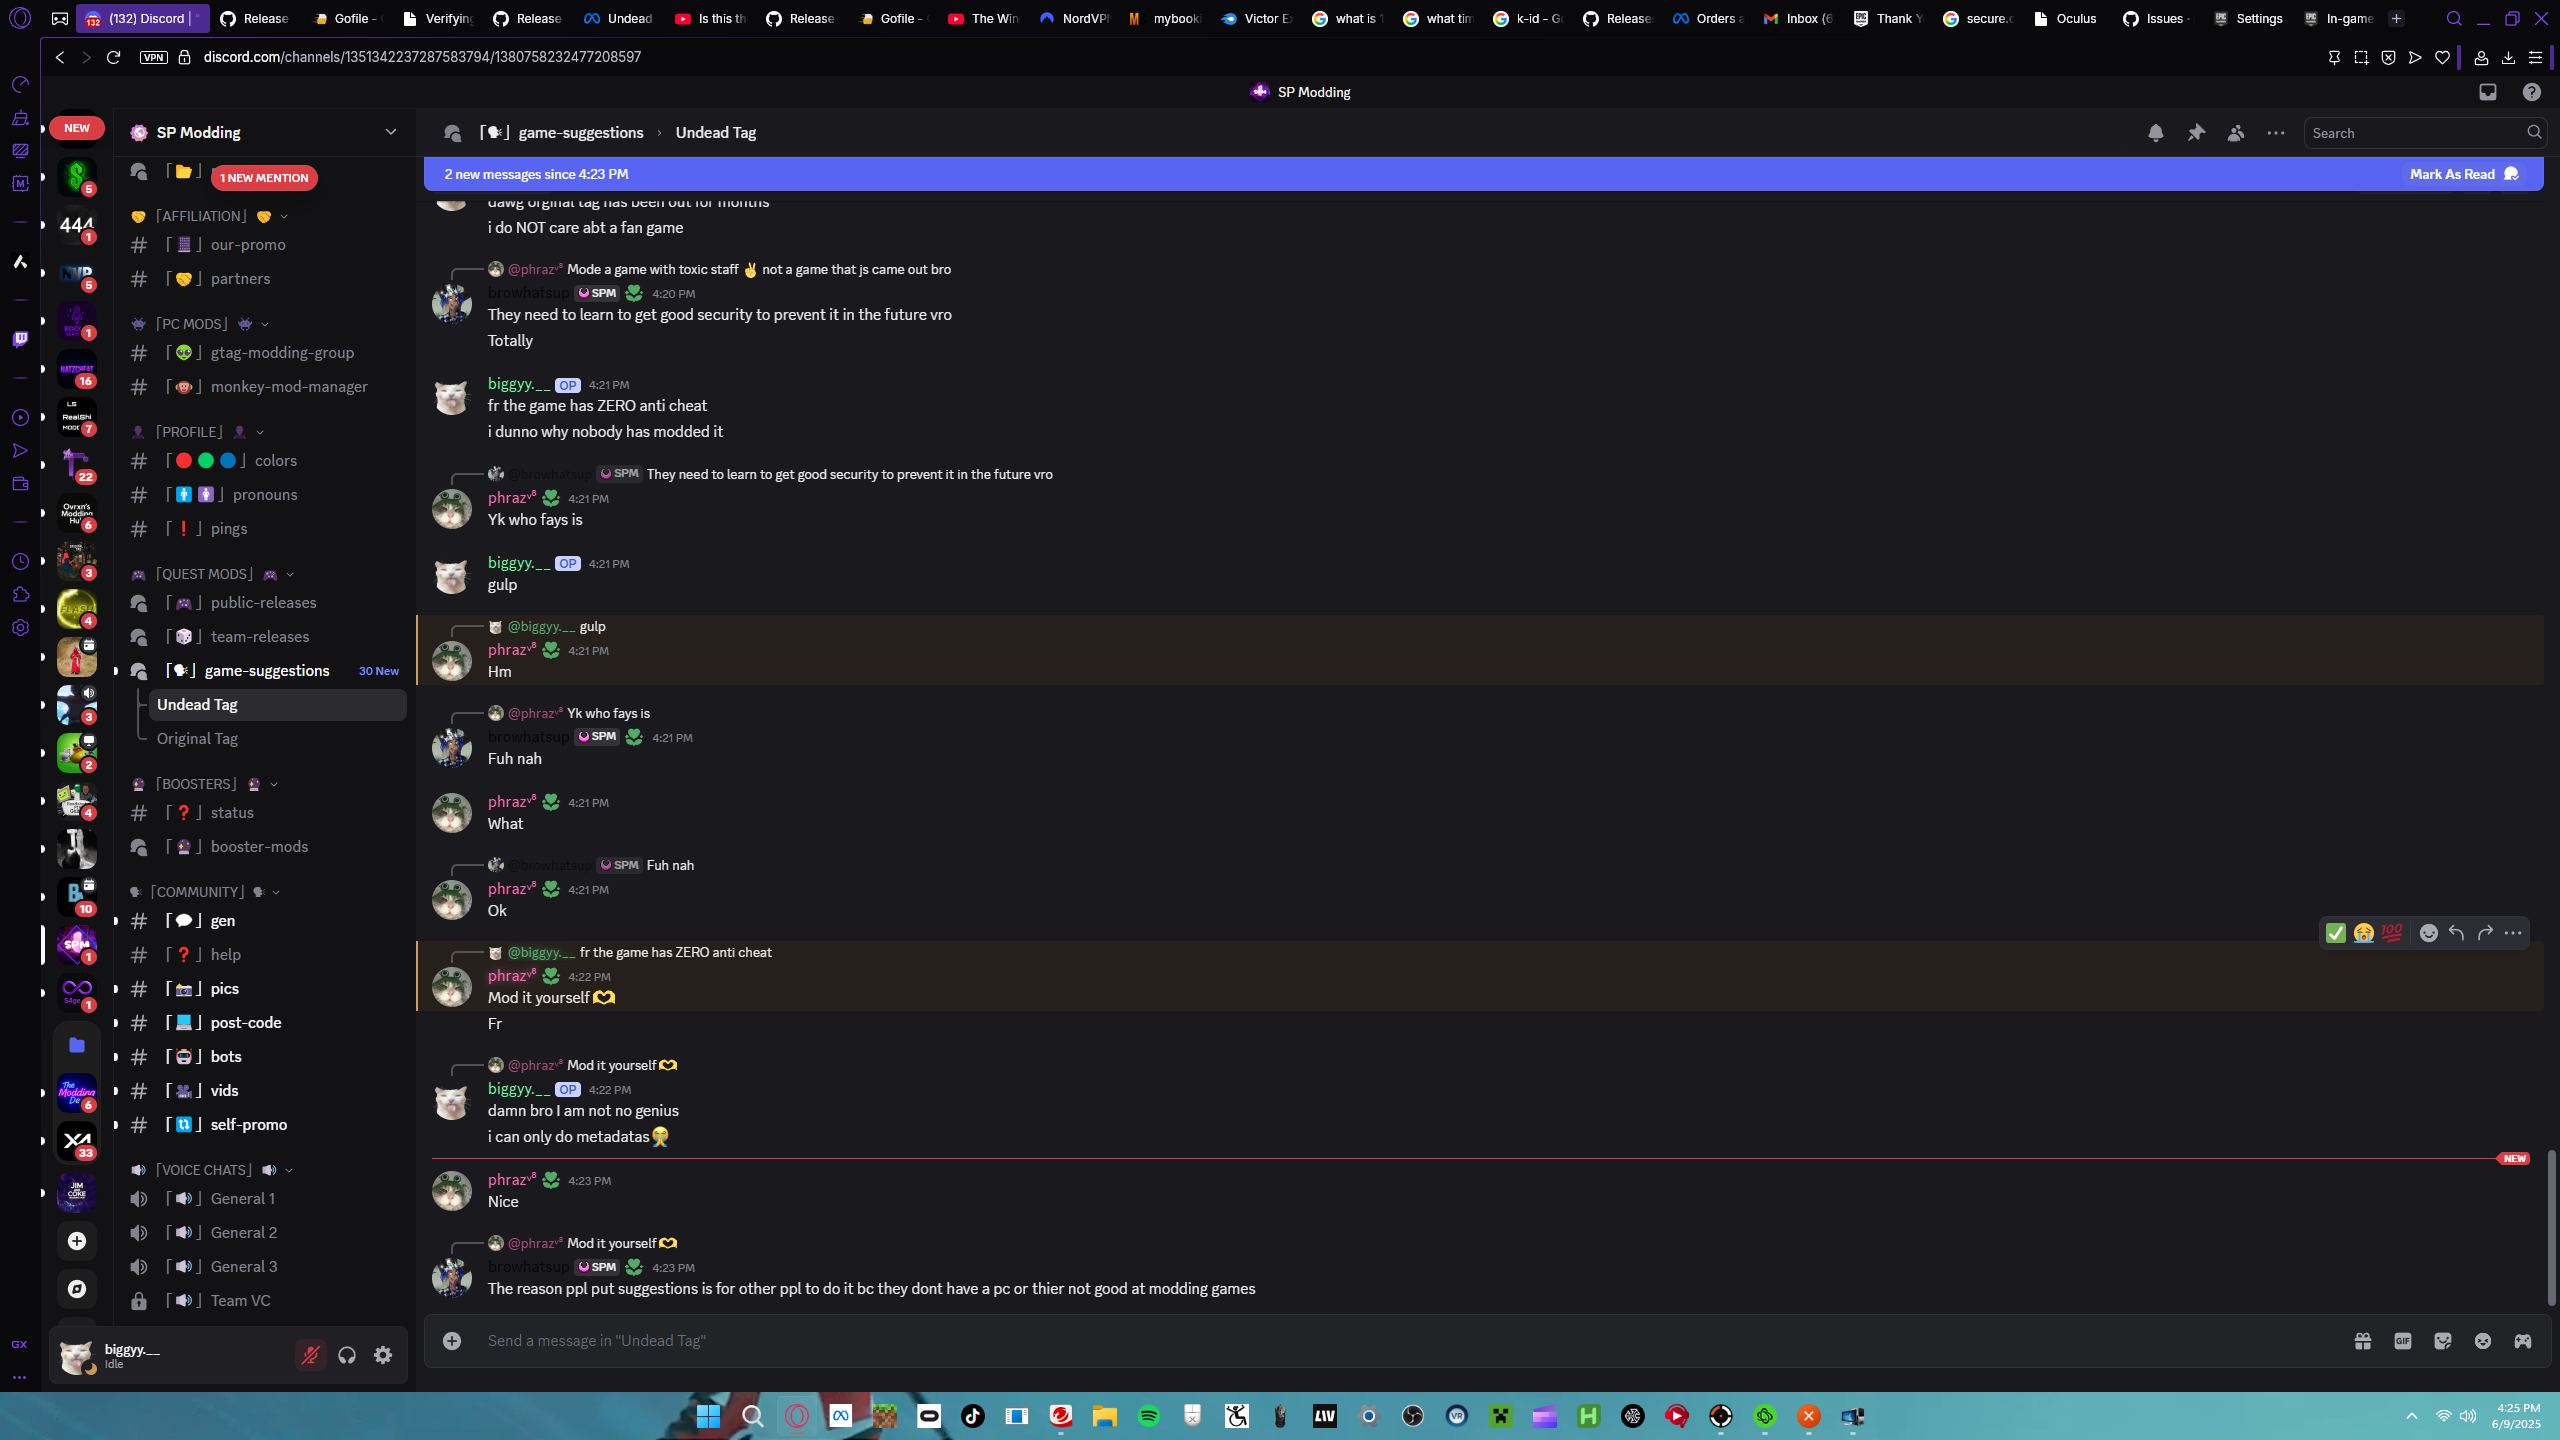The image size is (2560, 1440).
Task: Open SP Modding server dropdown menu
Action: [x=390, y=132]
